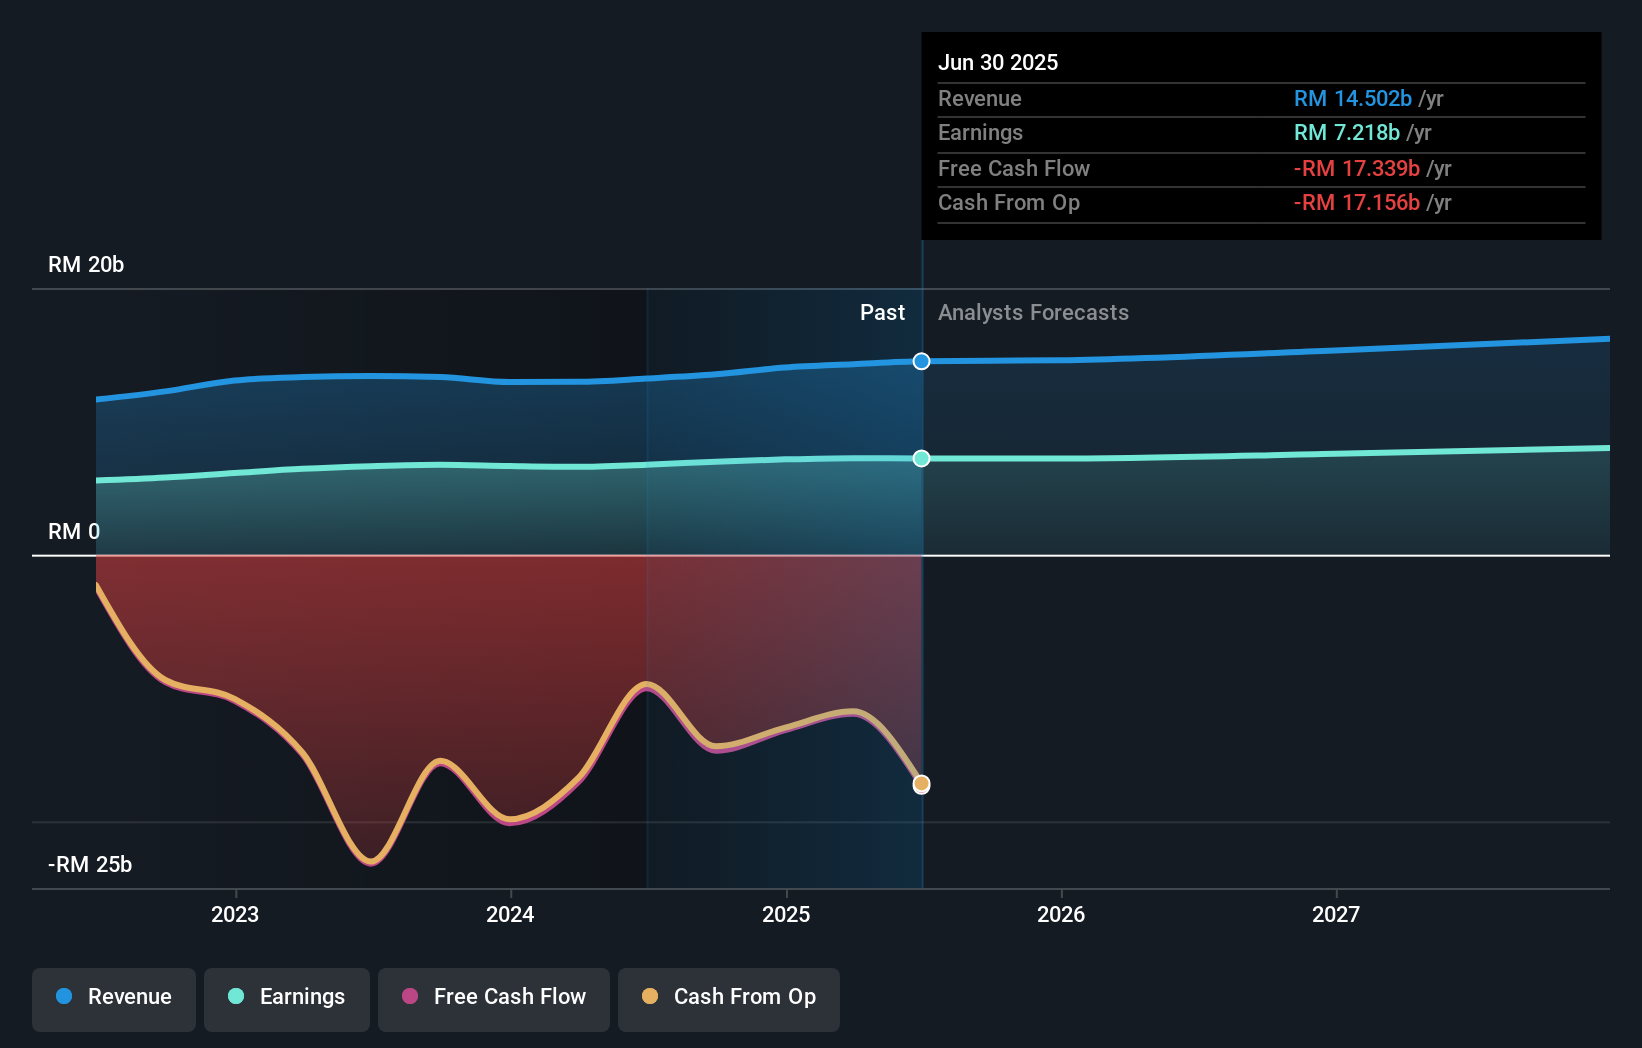Click the 2024 x-axis label
The image size is (1642, 1048).
(510, 914)
